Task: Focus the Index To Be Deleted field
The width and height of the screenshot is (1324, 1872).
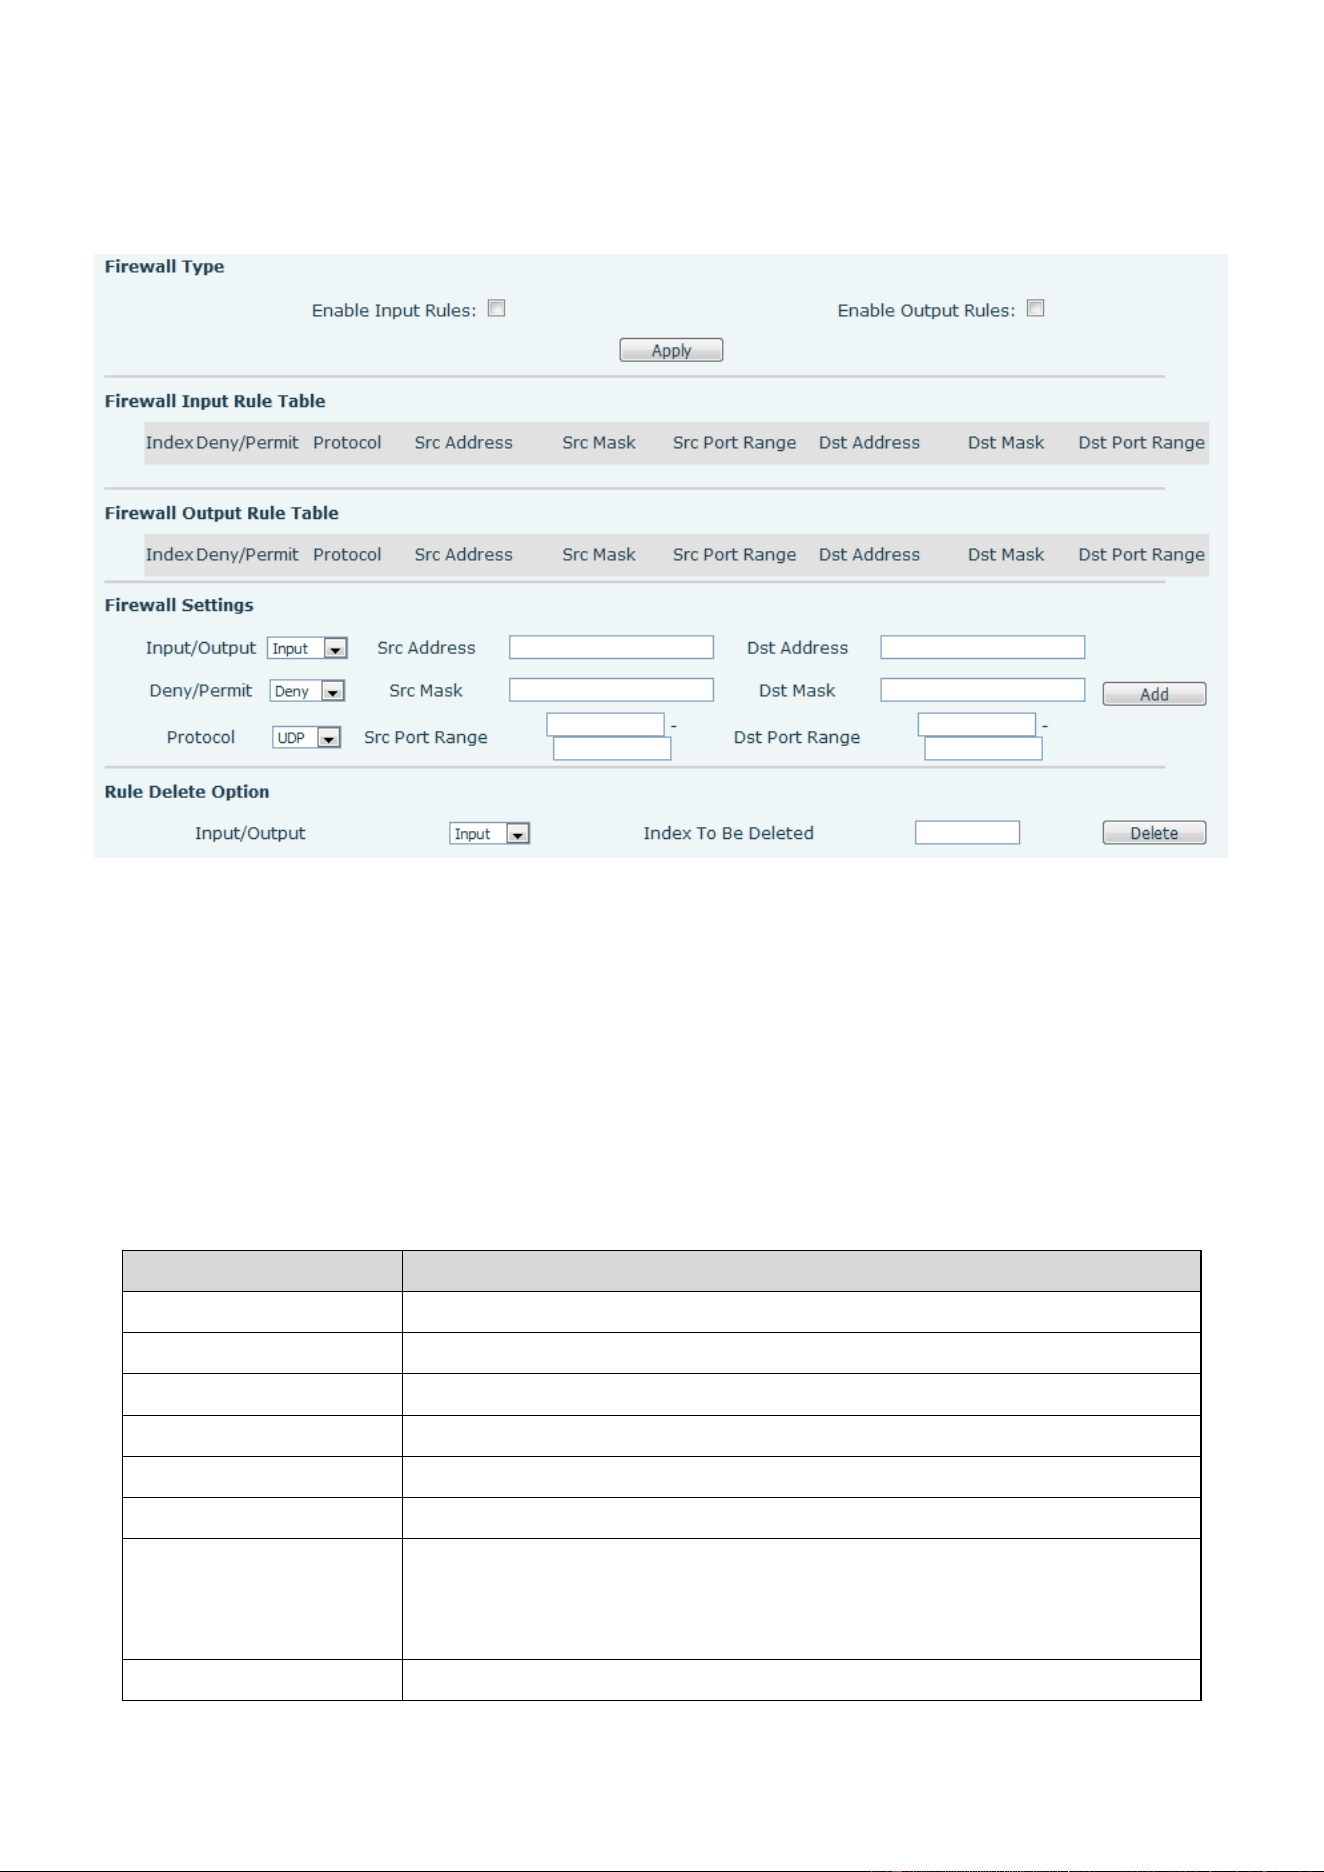Action: 967,833
